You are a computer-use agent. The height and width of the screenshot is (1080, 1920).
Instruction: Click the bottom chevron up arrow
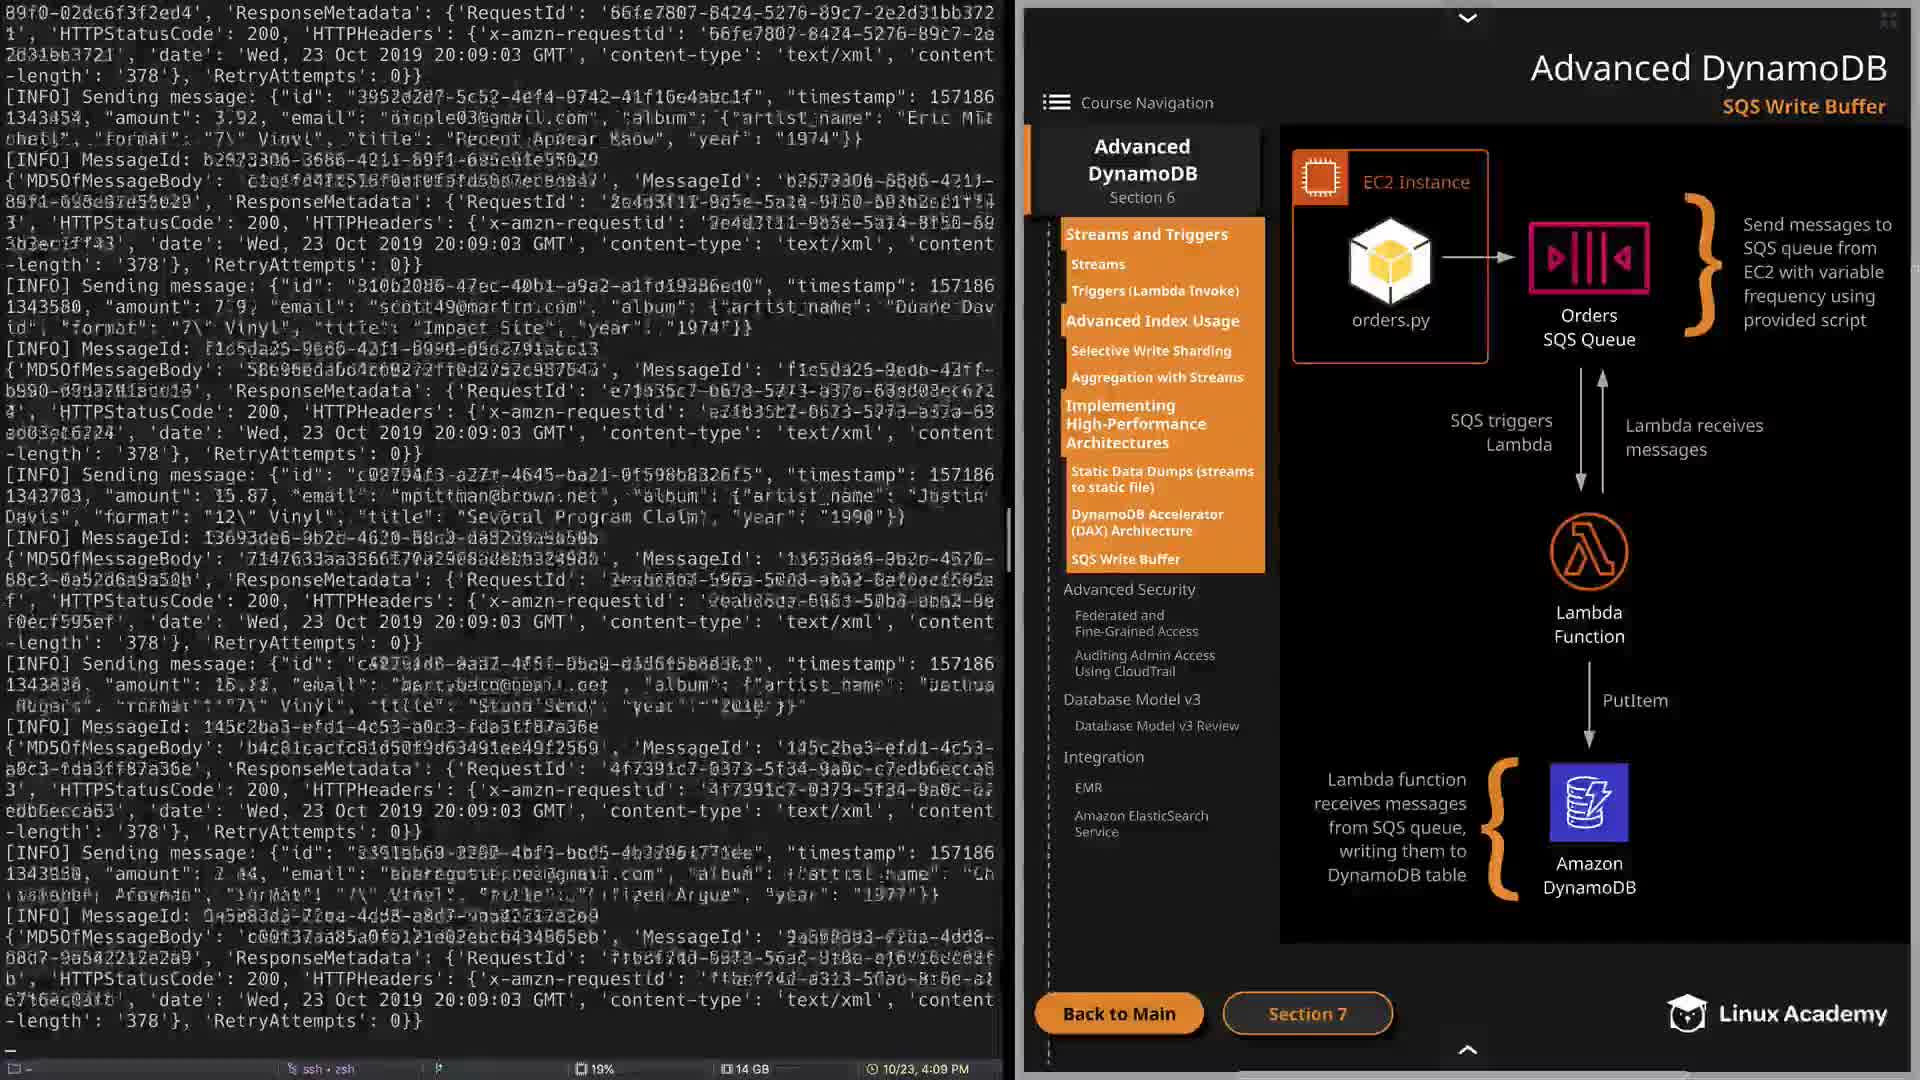[1467, 1049]
